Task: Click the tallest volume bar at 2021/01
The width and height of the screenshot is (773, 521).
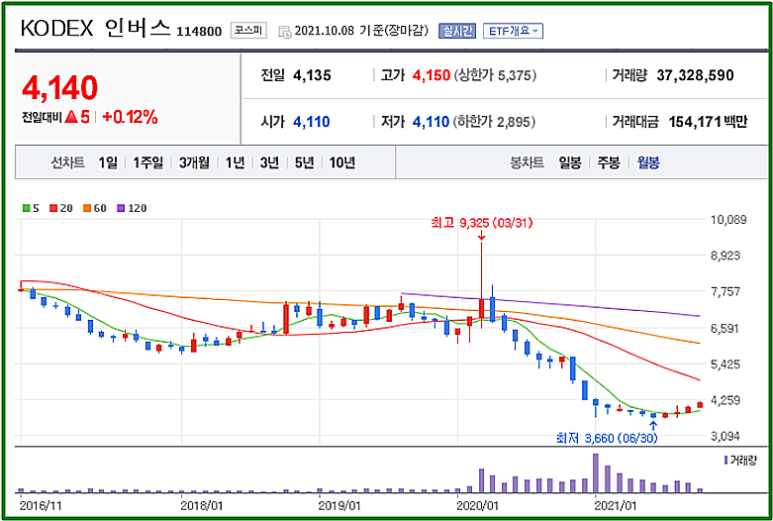Action: (596, 473)
